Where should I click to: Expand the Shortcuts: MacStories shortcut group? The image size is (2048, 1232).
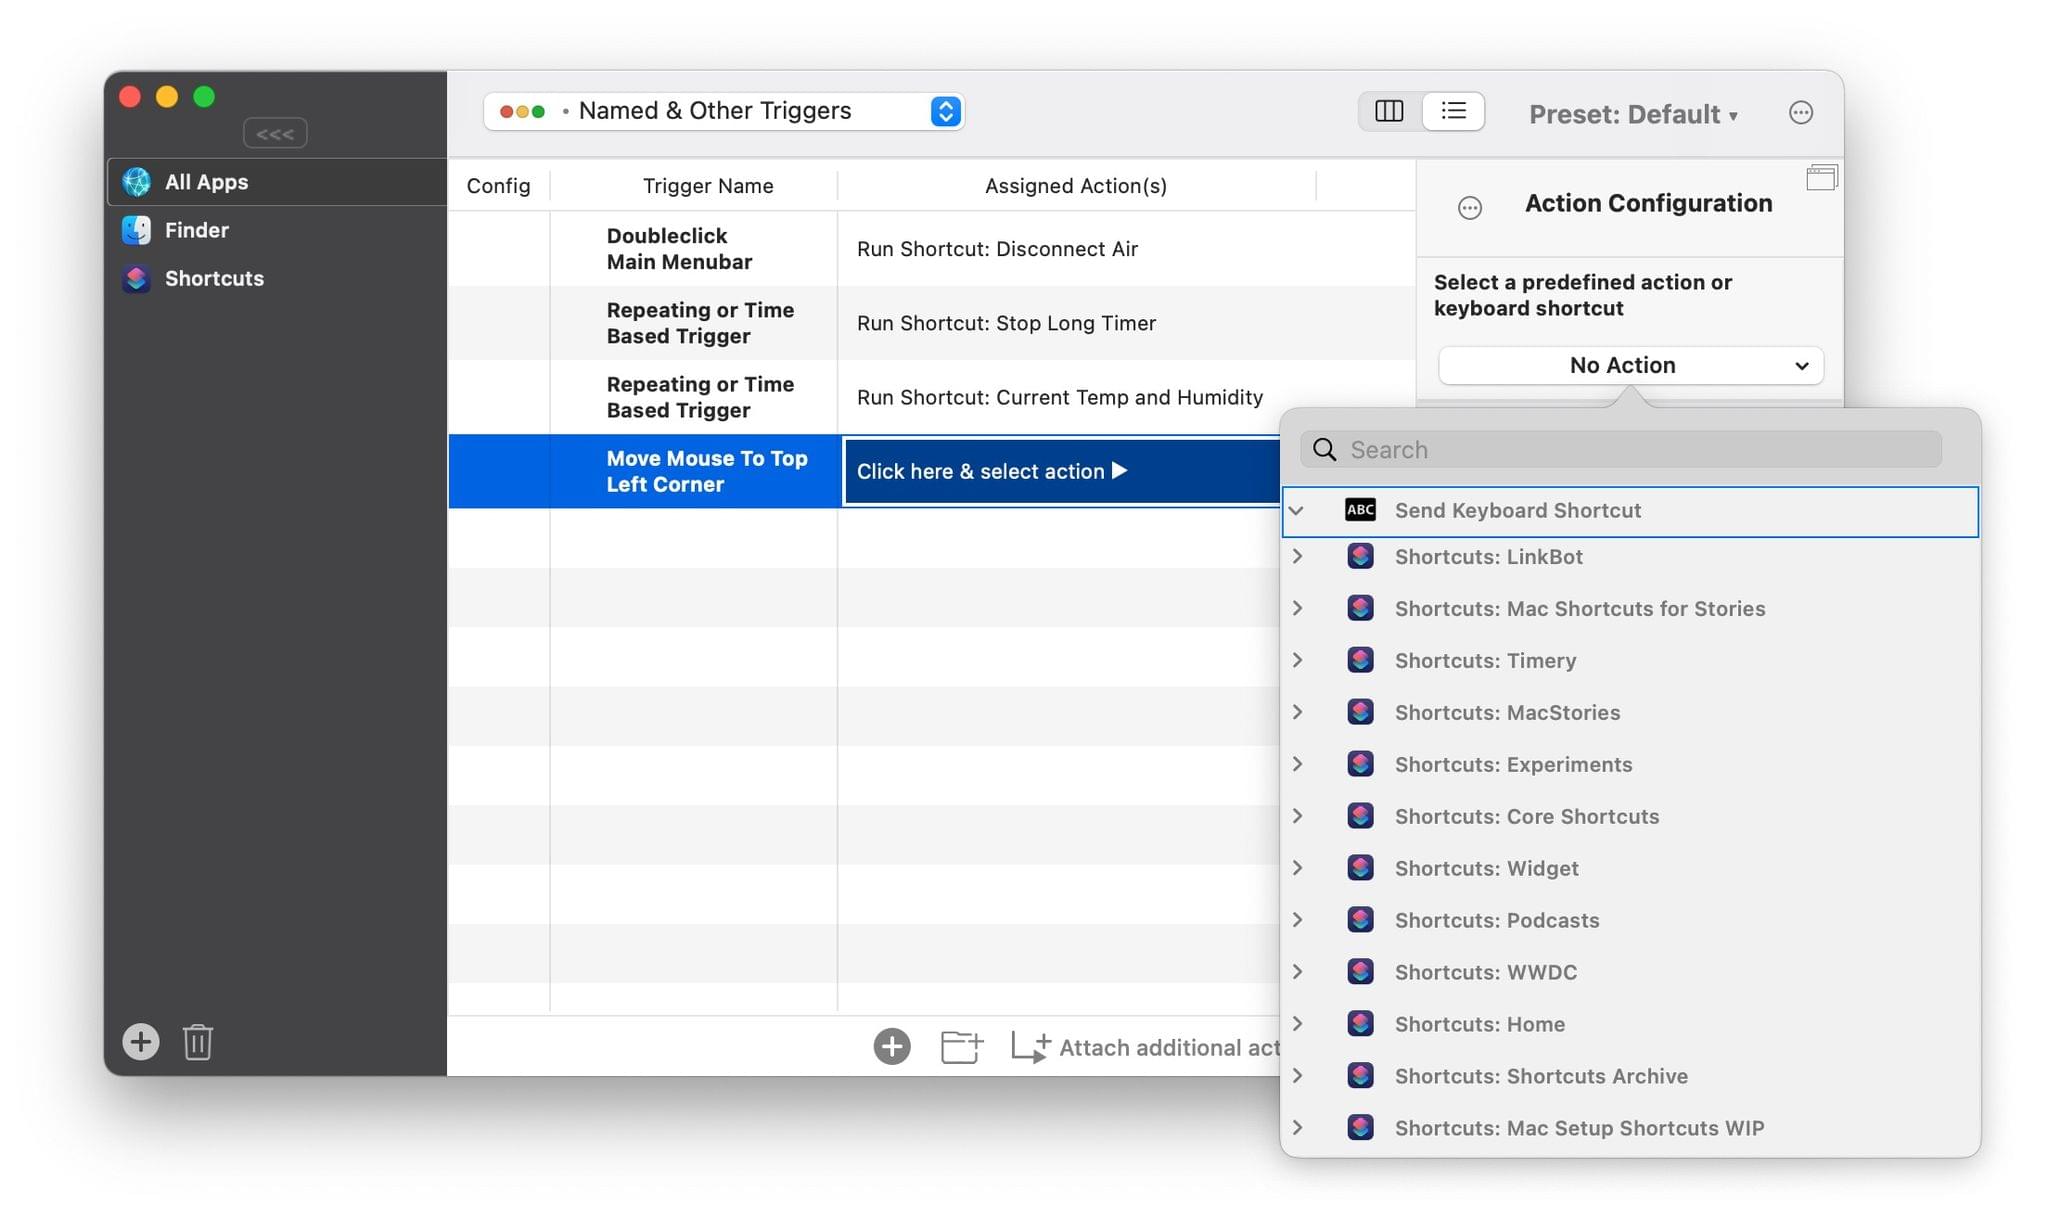point(1298,713)
